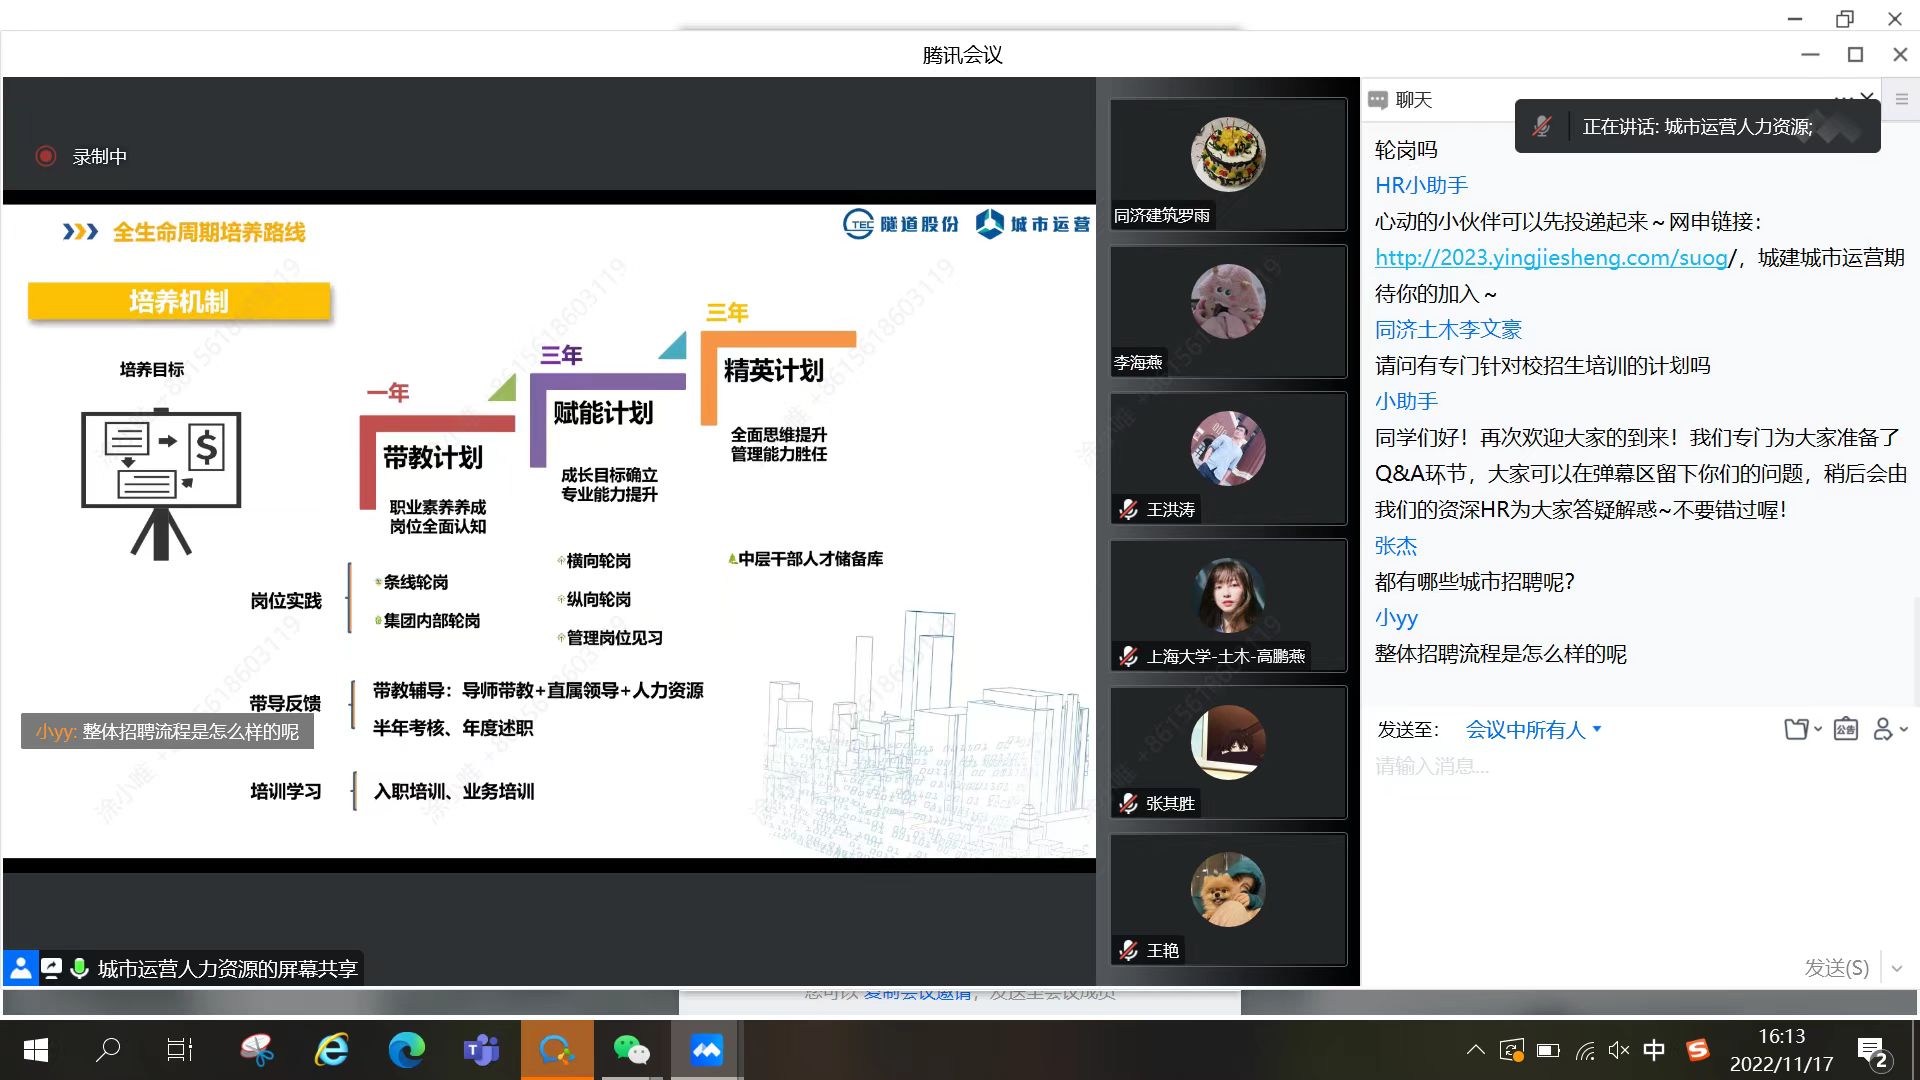Click the screen-share icon beside the green microphone
Viewport: 1920px width, 1080px height.
pos(51,968)
